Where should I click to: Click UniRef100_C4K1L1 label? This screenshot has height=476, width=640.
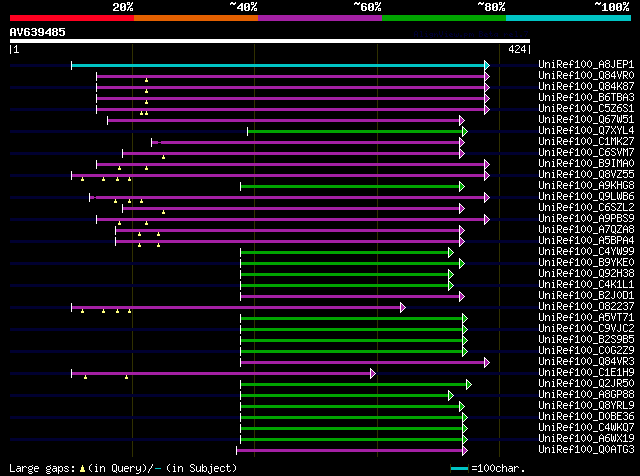(x=586, y=285)
